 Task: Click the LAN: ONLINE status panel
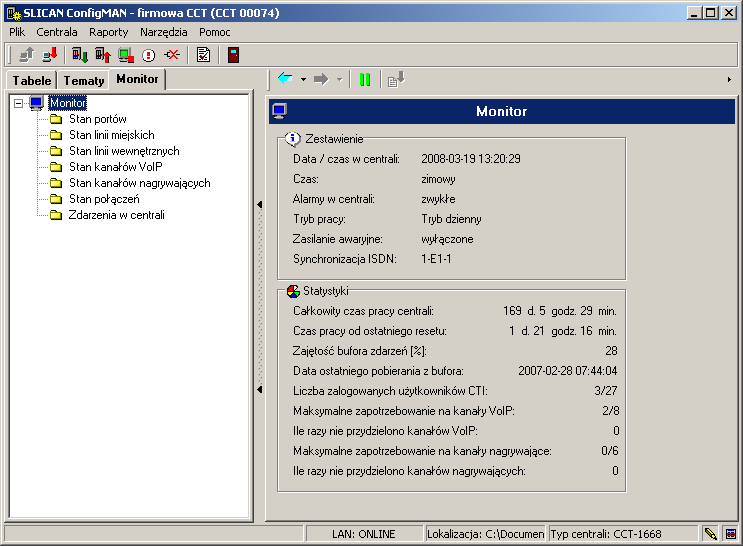[x=363, y=534]
